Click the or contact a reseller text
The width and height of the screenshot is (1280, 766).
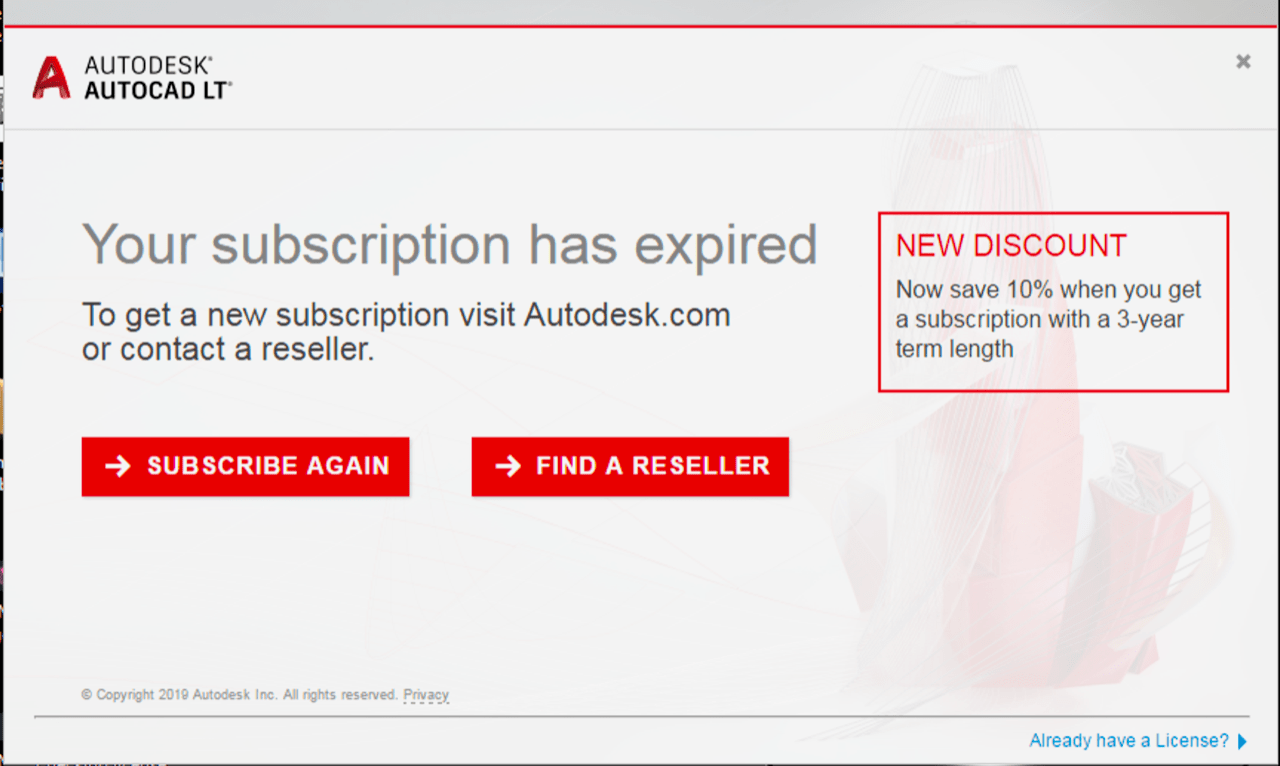[228, 350]
